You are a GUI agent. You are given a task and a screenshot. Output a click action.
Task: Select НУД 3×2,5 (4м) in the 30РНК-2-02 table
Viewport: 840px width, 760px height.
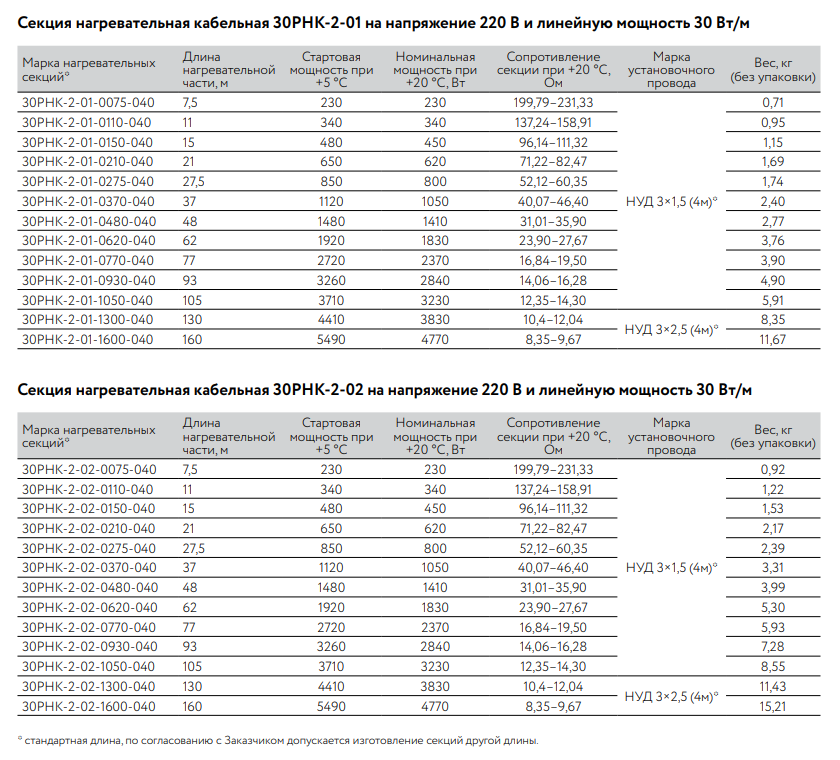click(x=672, y=697)
